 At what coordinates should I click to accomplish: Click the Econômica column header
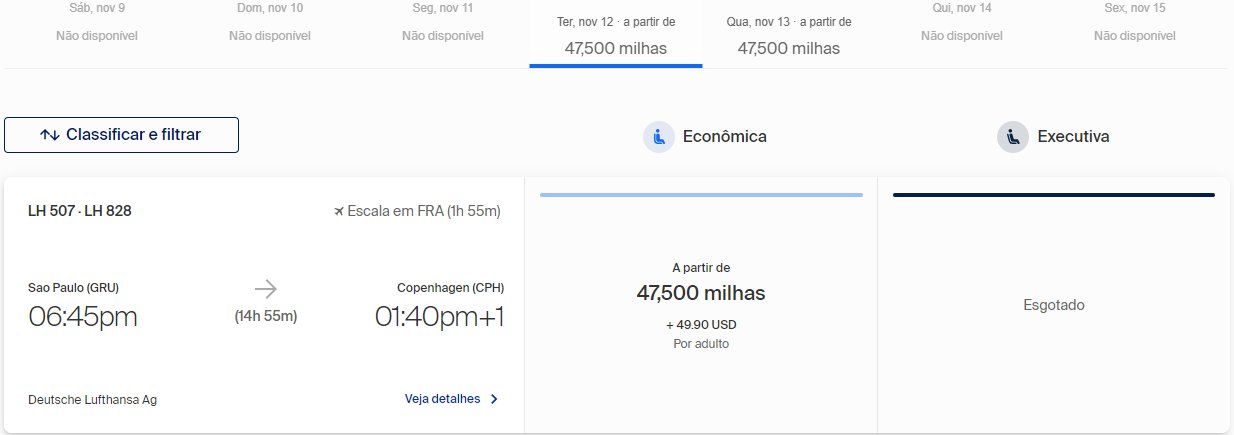point(724,137)
